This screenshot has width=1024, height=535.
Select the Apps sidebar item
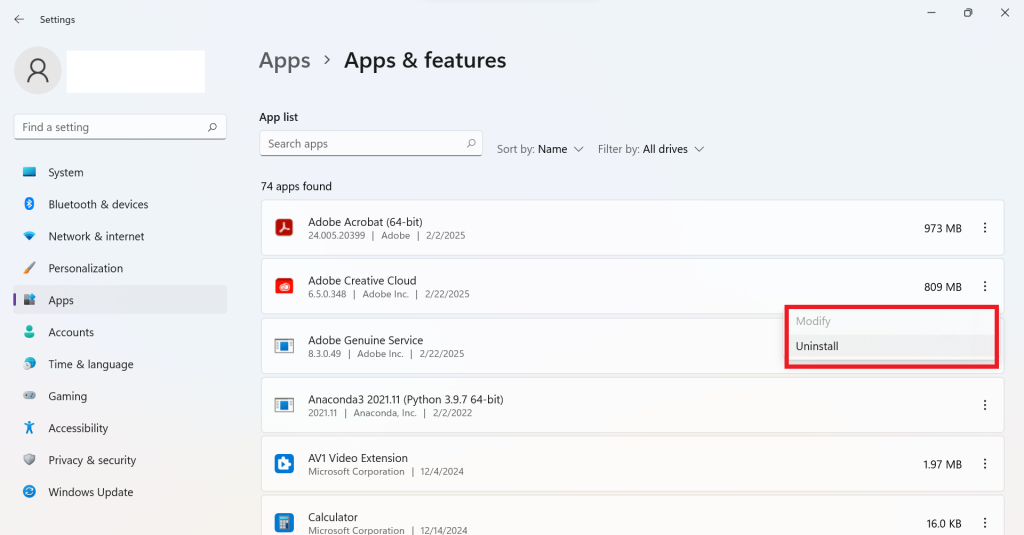[120, 300]
